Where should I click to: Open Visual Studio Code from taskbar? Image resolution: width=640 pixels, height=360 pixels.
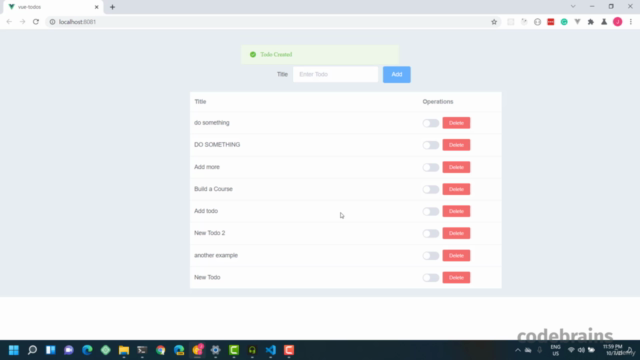point(271,350)
